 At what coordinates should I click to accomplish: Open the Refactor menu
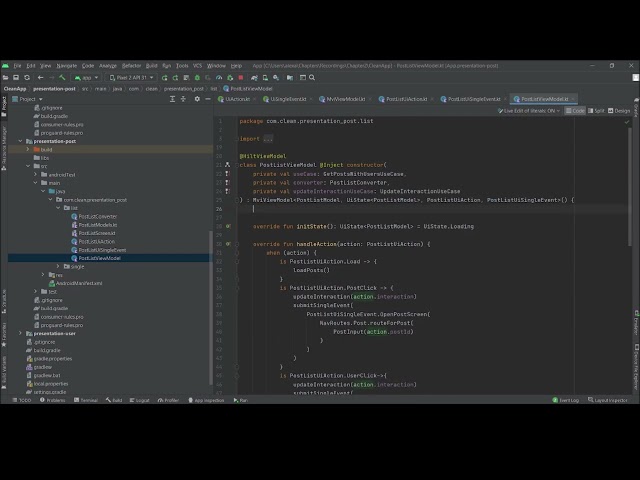click(x=131, y=66)
